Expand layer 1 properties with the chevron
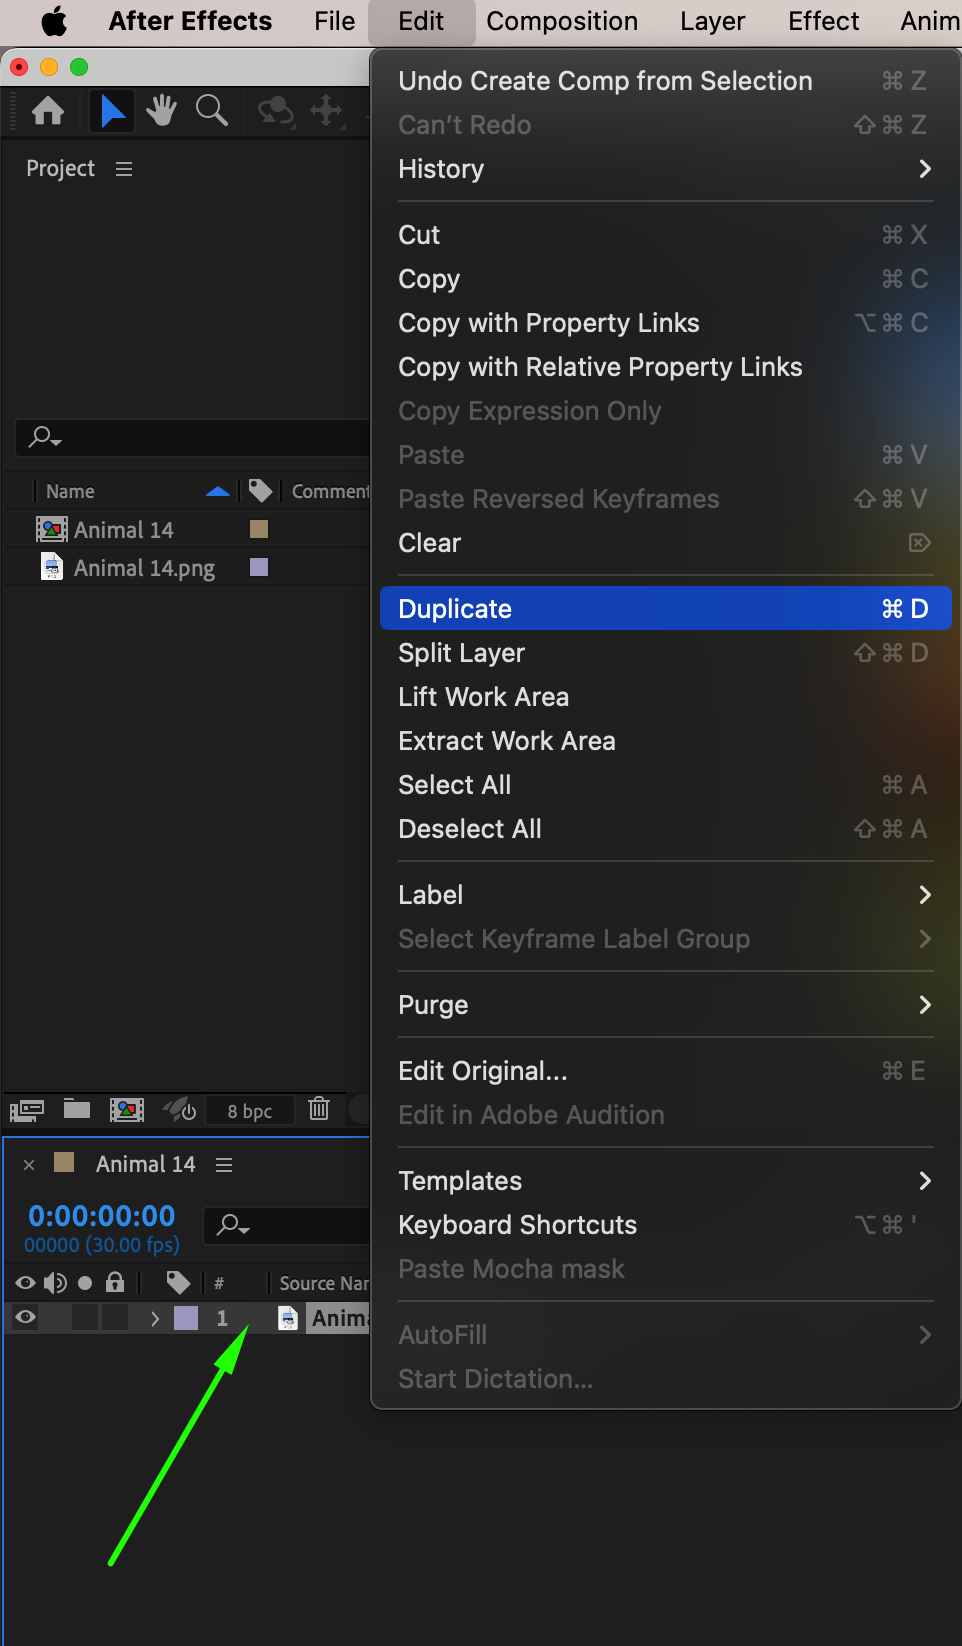 click(155, 1319)
